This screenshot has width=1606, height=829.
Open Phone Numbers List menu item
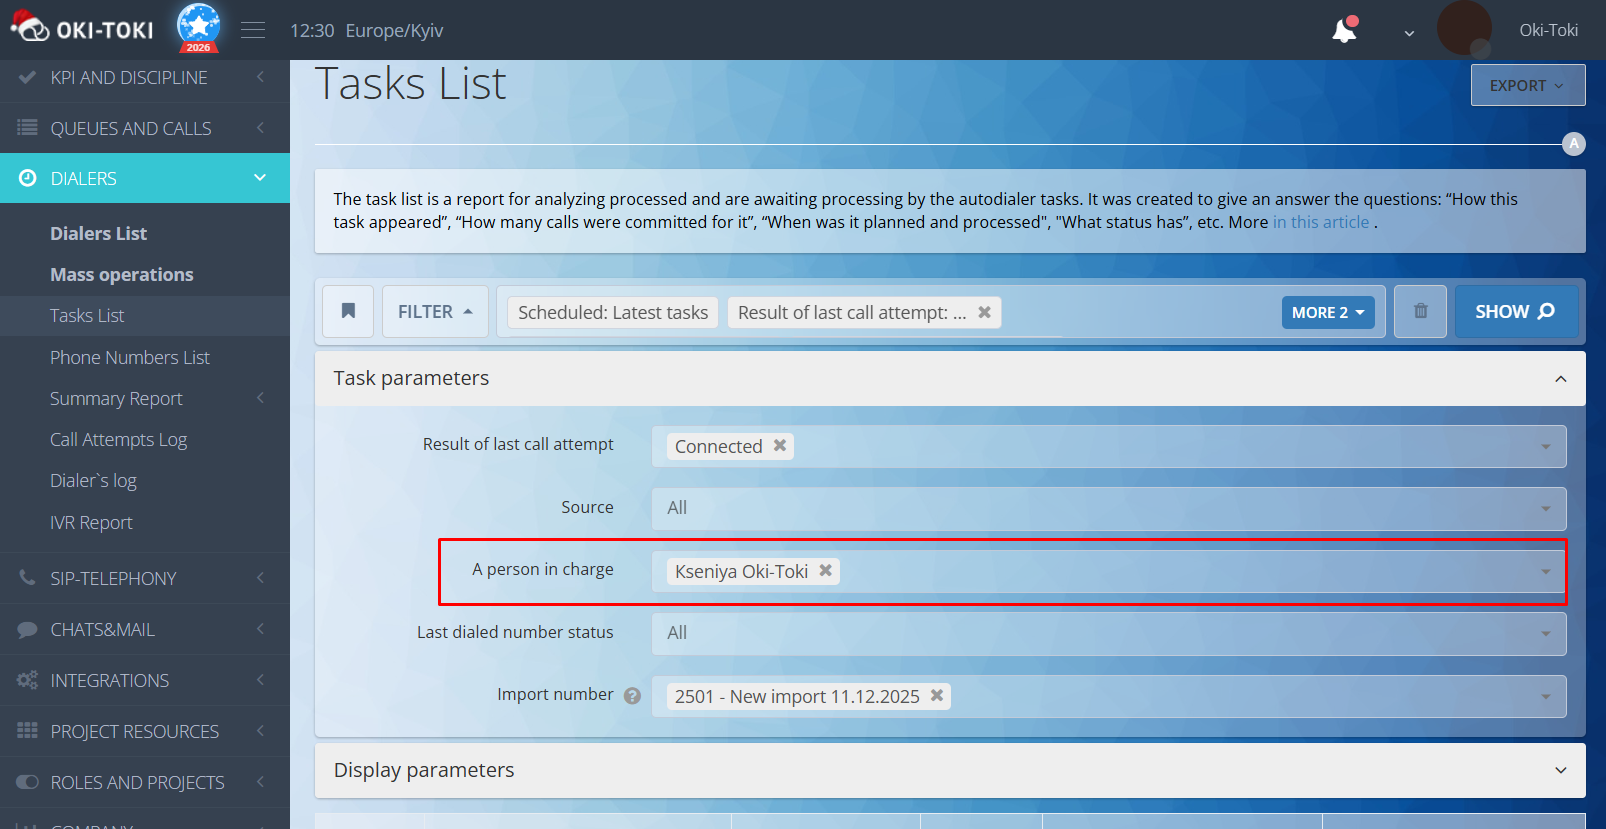pyautogui.click(x=130, y=358)
